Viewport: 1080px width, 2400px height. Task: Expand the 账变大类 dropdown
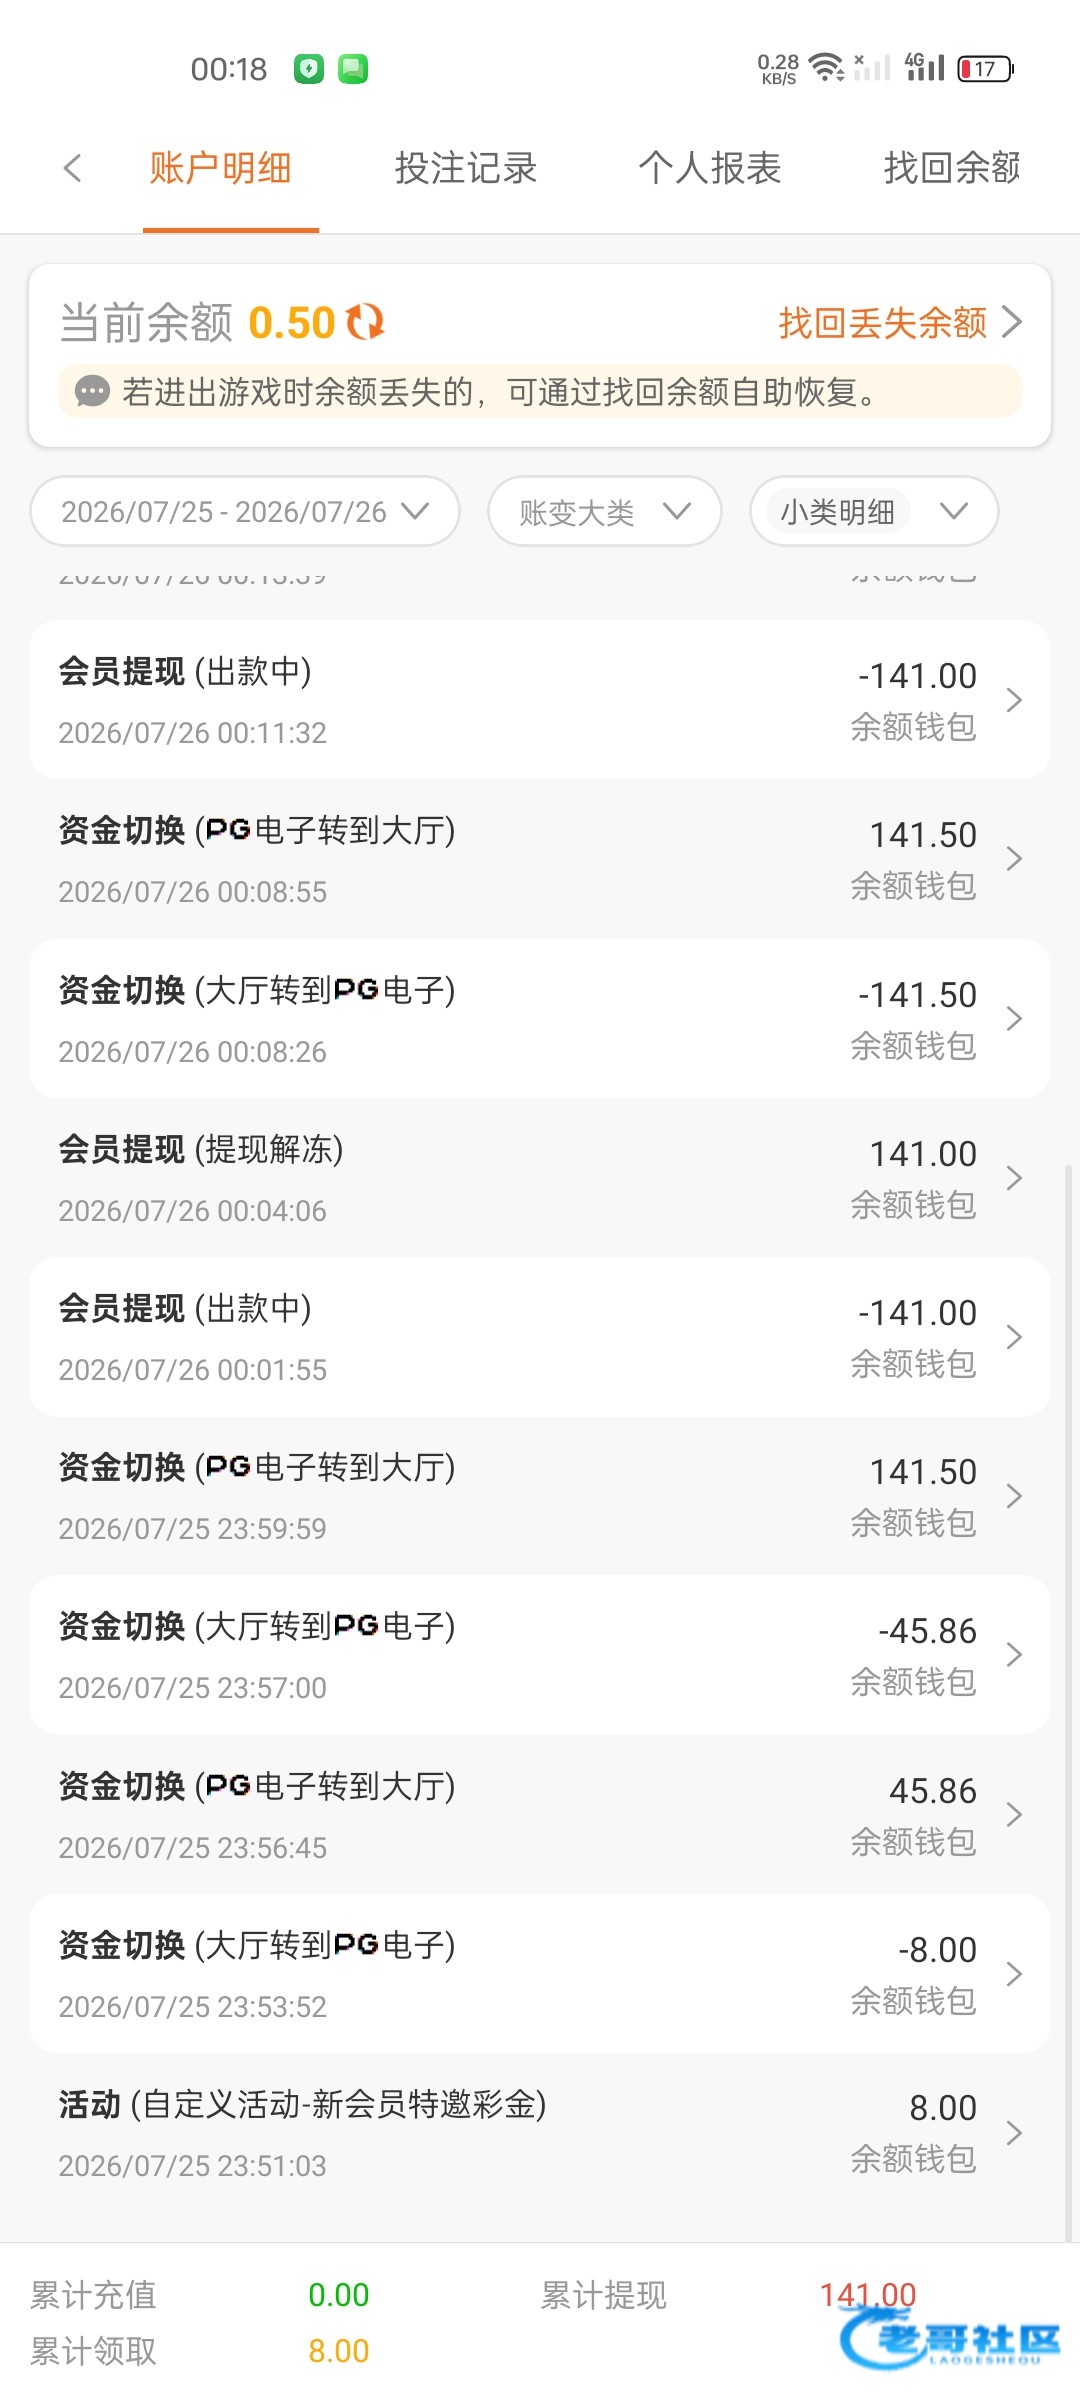tap(605, 511)
